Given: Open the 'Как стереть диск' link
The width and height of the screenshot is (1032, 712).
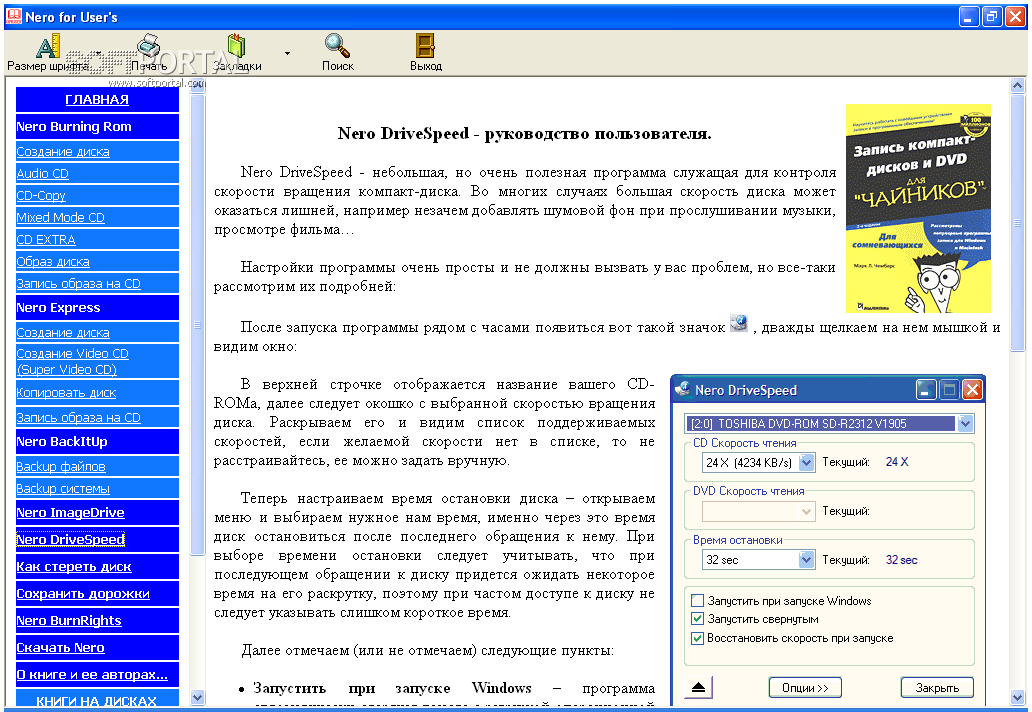Looking at the screenshot, I should click(x=74, y=567).
